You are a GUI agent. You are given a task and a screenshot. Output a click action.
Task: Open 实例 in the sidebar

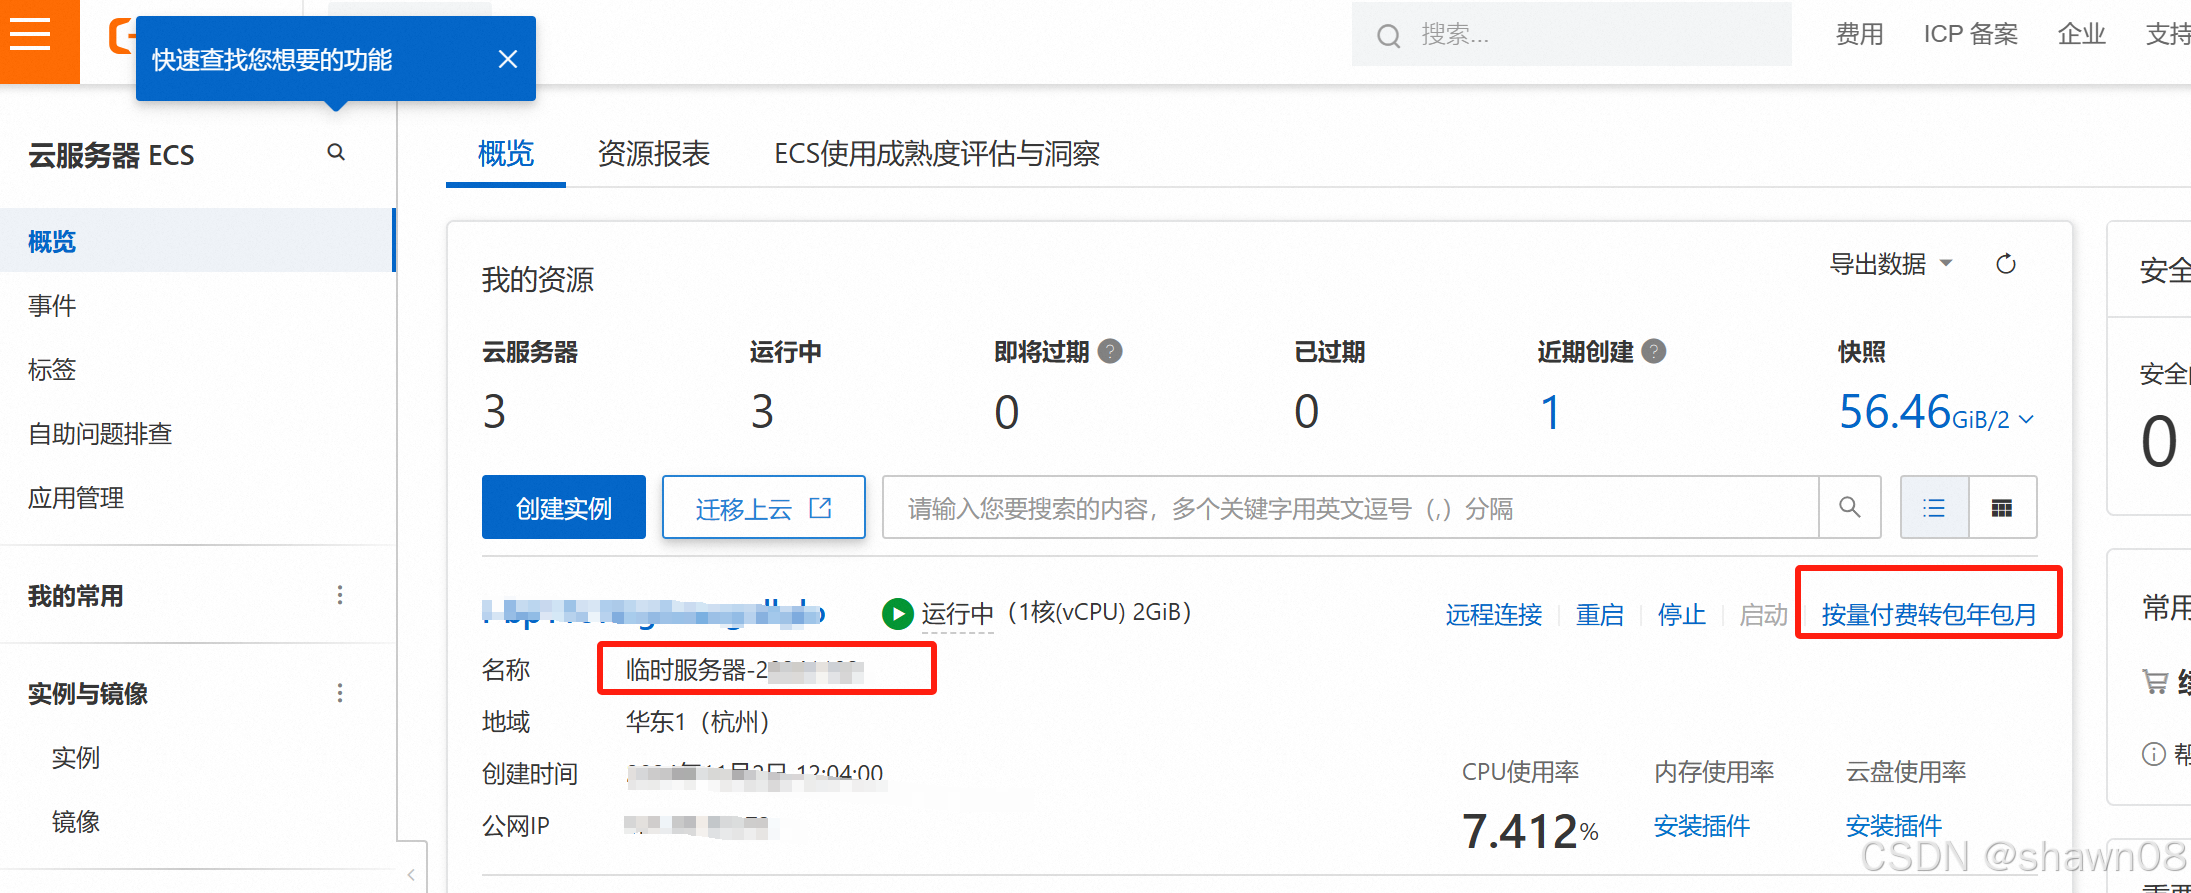point(76,757)
